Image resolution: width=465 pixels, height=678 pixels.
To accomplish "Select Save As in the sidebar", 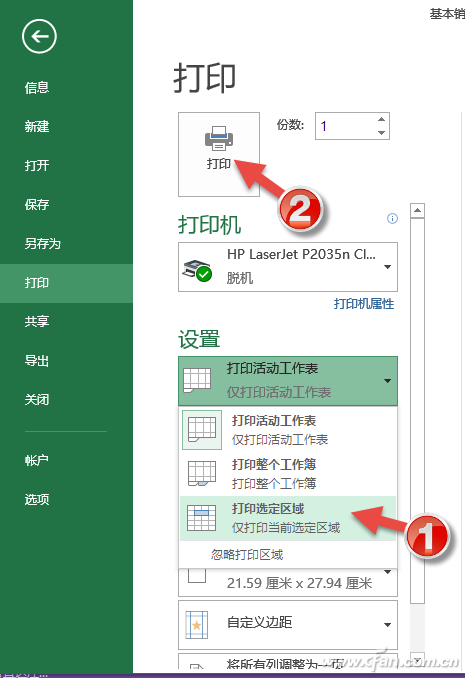I will (42, 244).
